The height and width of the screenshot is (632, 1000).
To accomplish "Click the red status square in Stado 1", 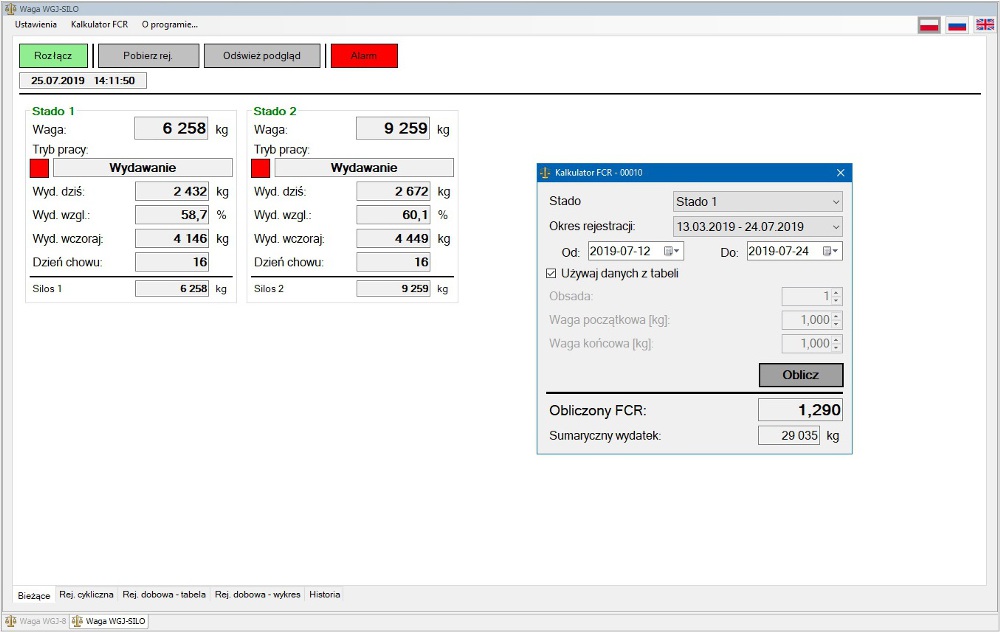I will 39,168.
